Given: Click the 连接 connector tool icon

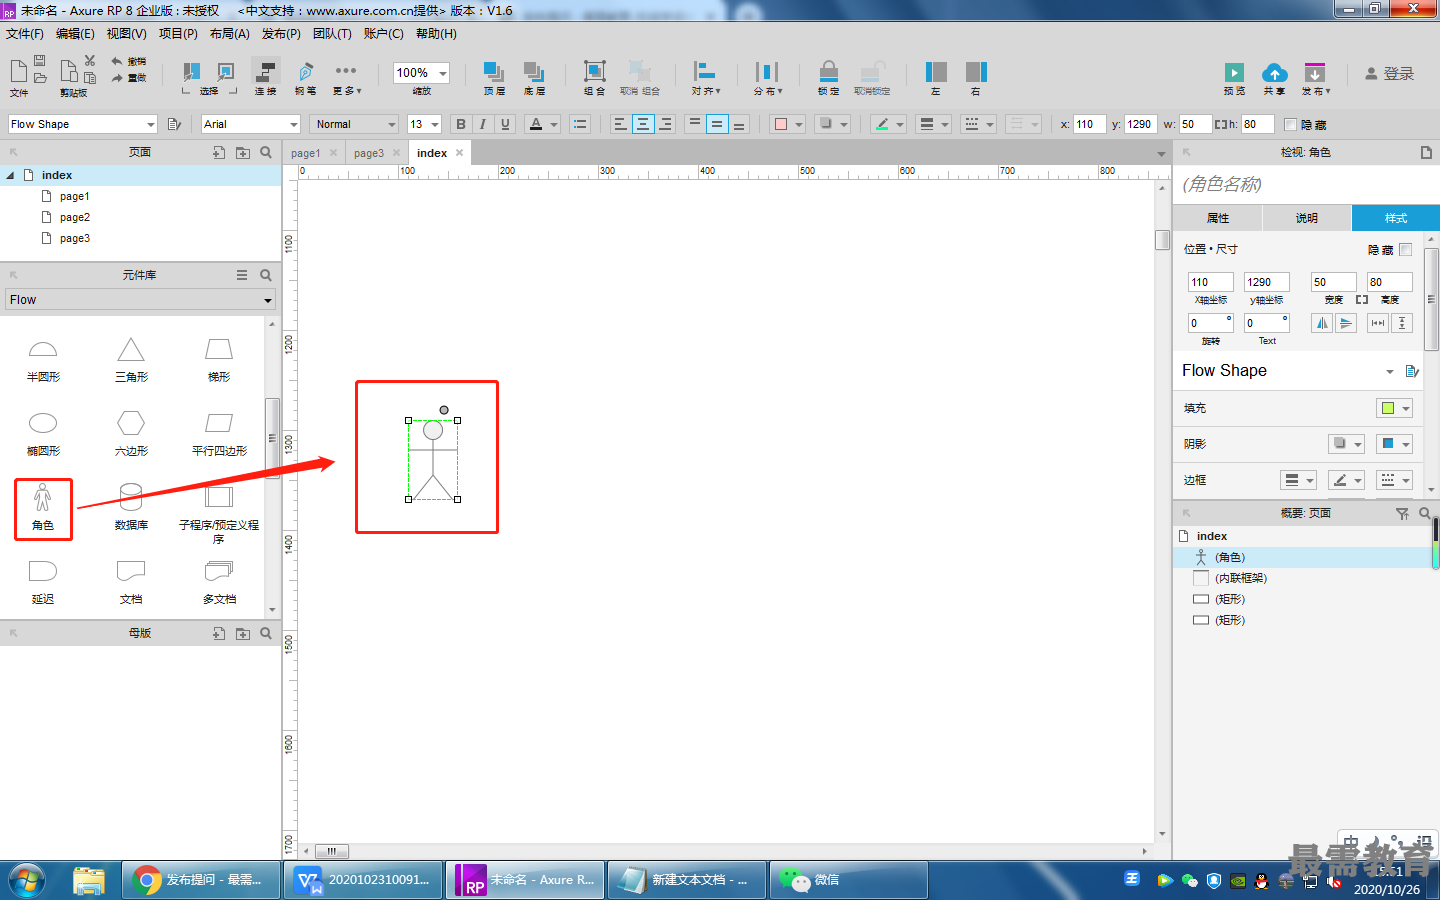Looking at the screenshot, I should (266, 78).
